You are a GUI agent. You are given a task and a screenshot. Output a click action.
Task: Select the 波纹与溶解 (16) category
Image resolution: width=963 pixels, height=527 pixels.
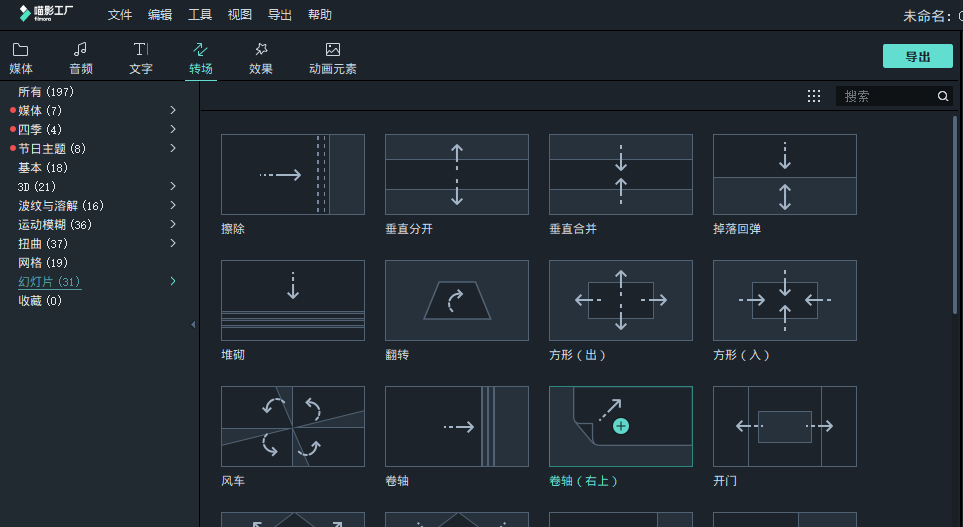point(61,206)
